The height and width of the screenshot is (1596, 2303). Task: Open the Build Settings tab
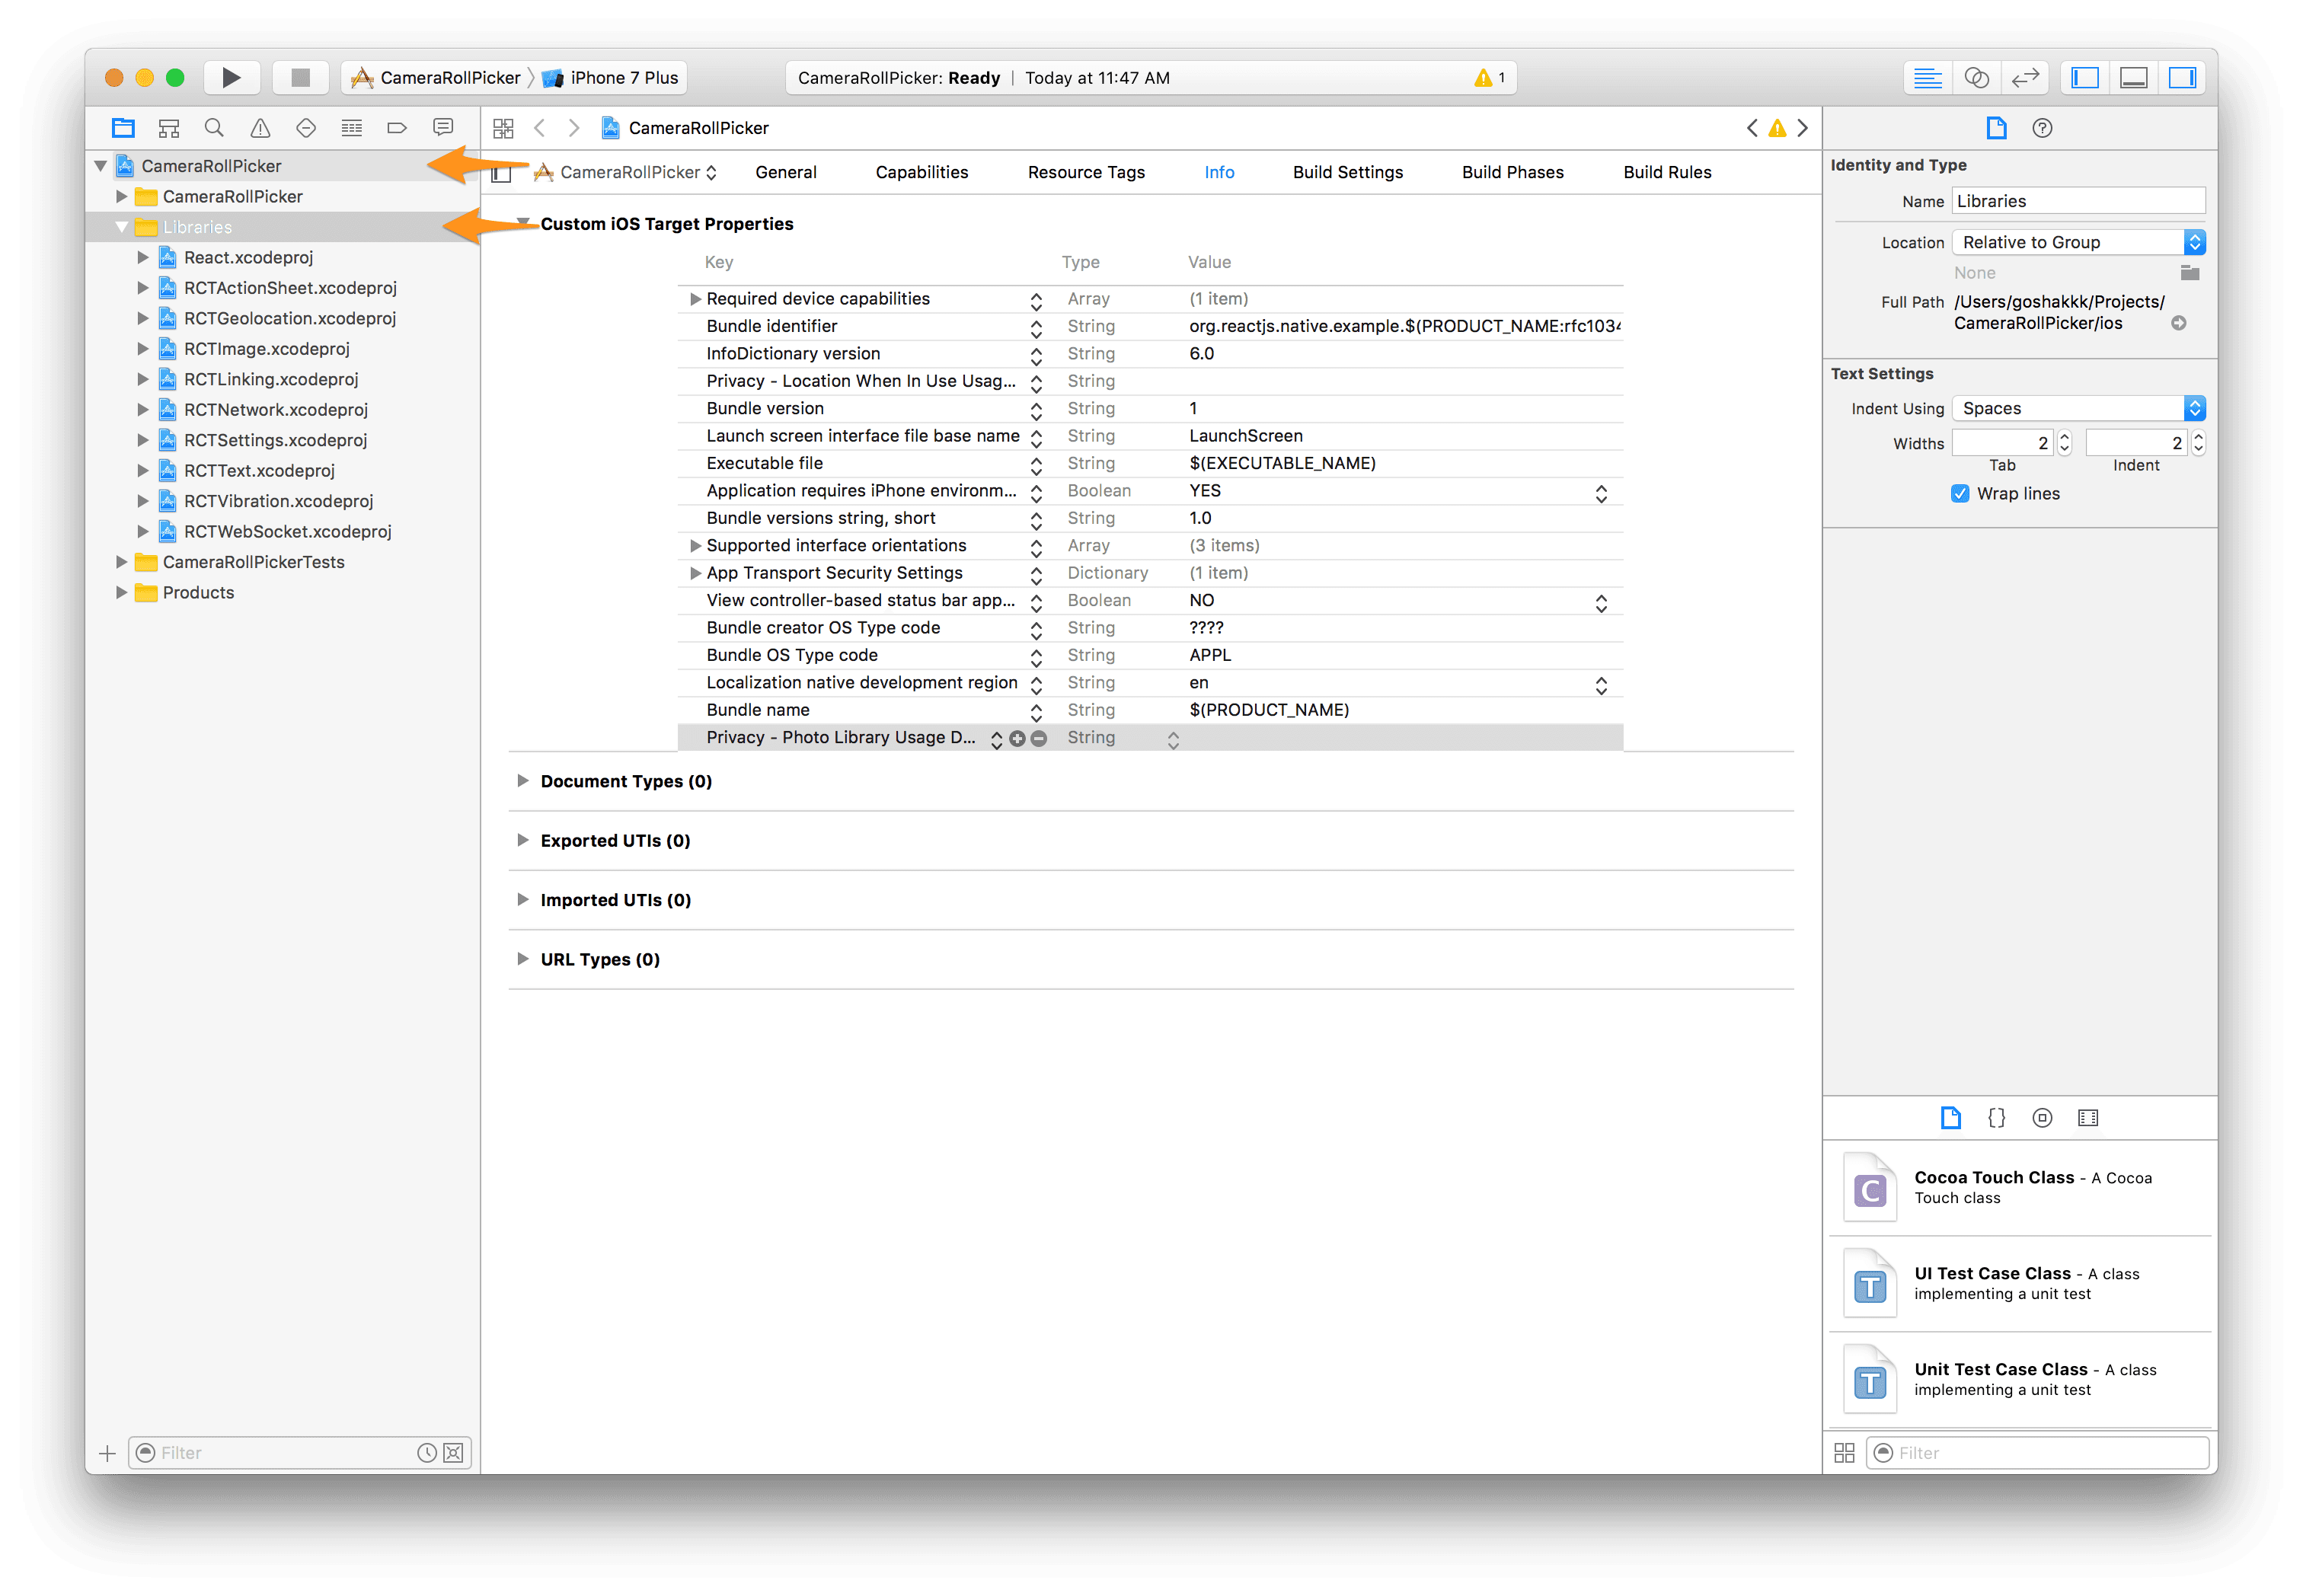coord(1348,172)
